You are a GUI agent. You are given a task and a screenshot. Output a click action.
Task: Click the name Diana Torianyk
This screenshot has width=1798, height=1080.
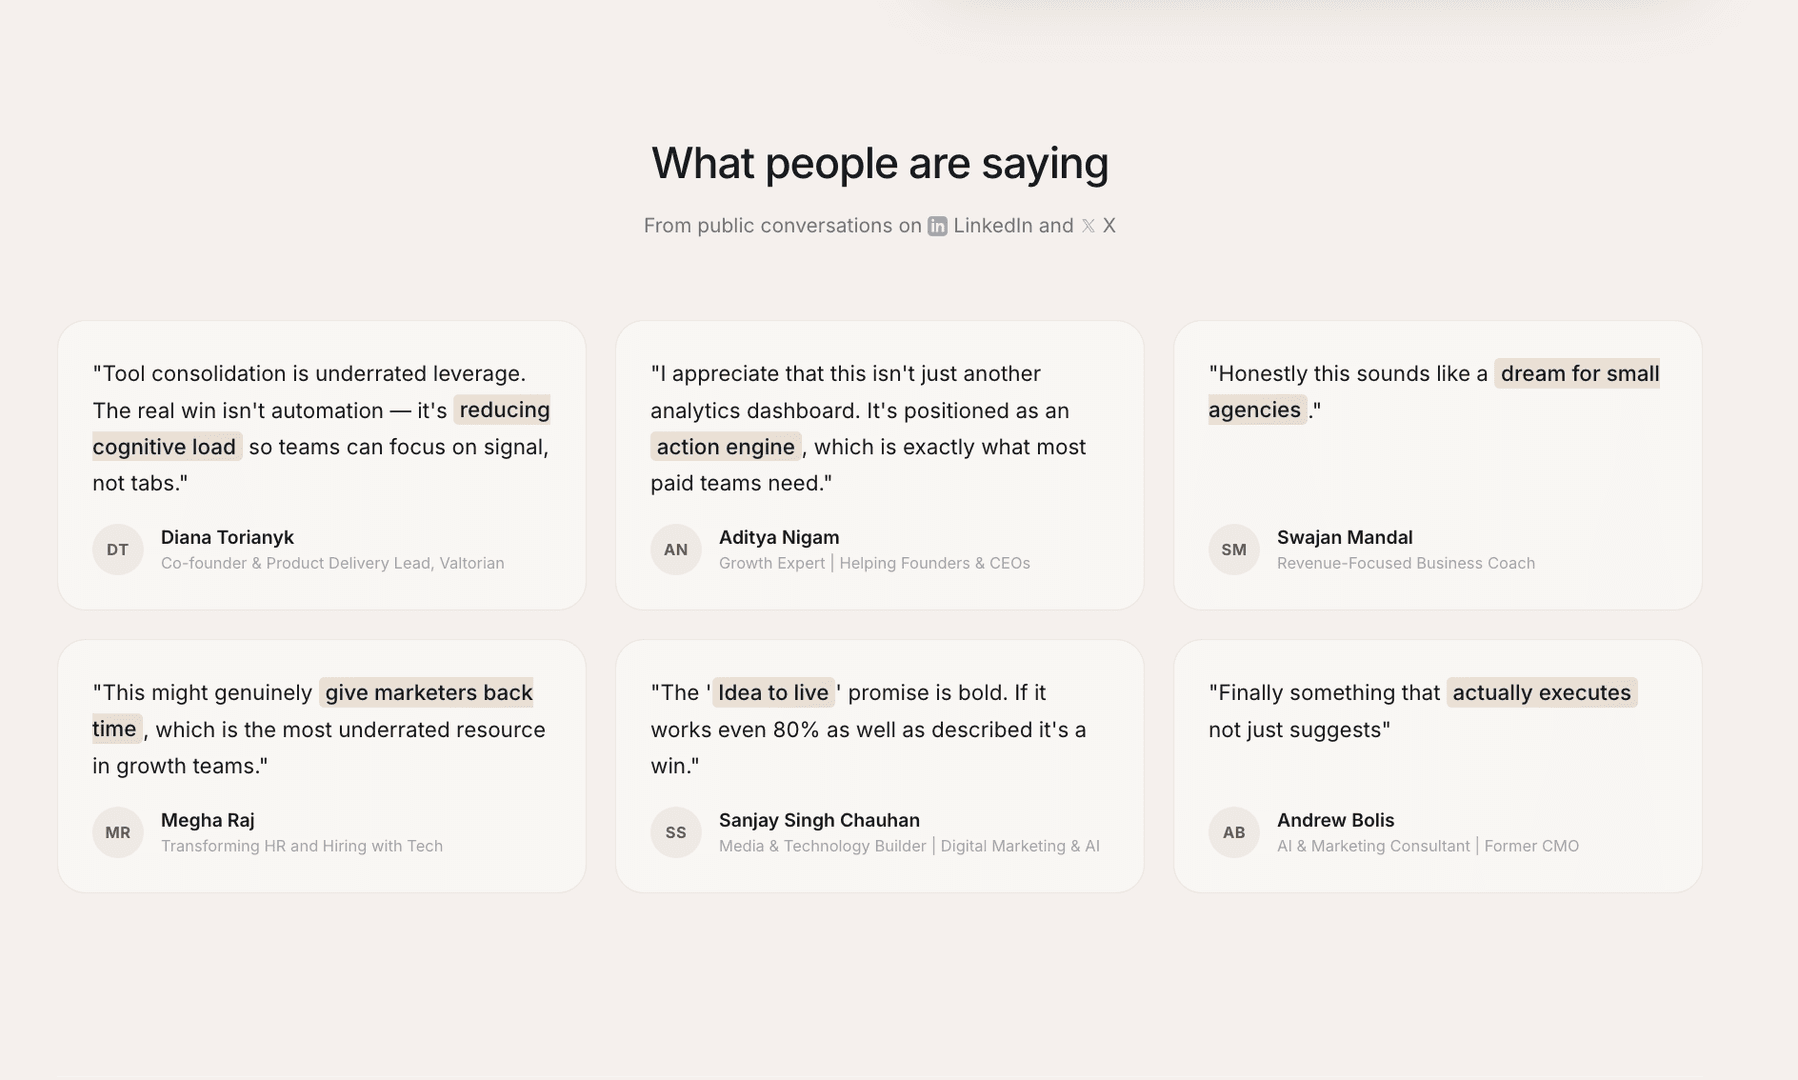pyautogui.click(x=227, y=537)
